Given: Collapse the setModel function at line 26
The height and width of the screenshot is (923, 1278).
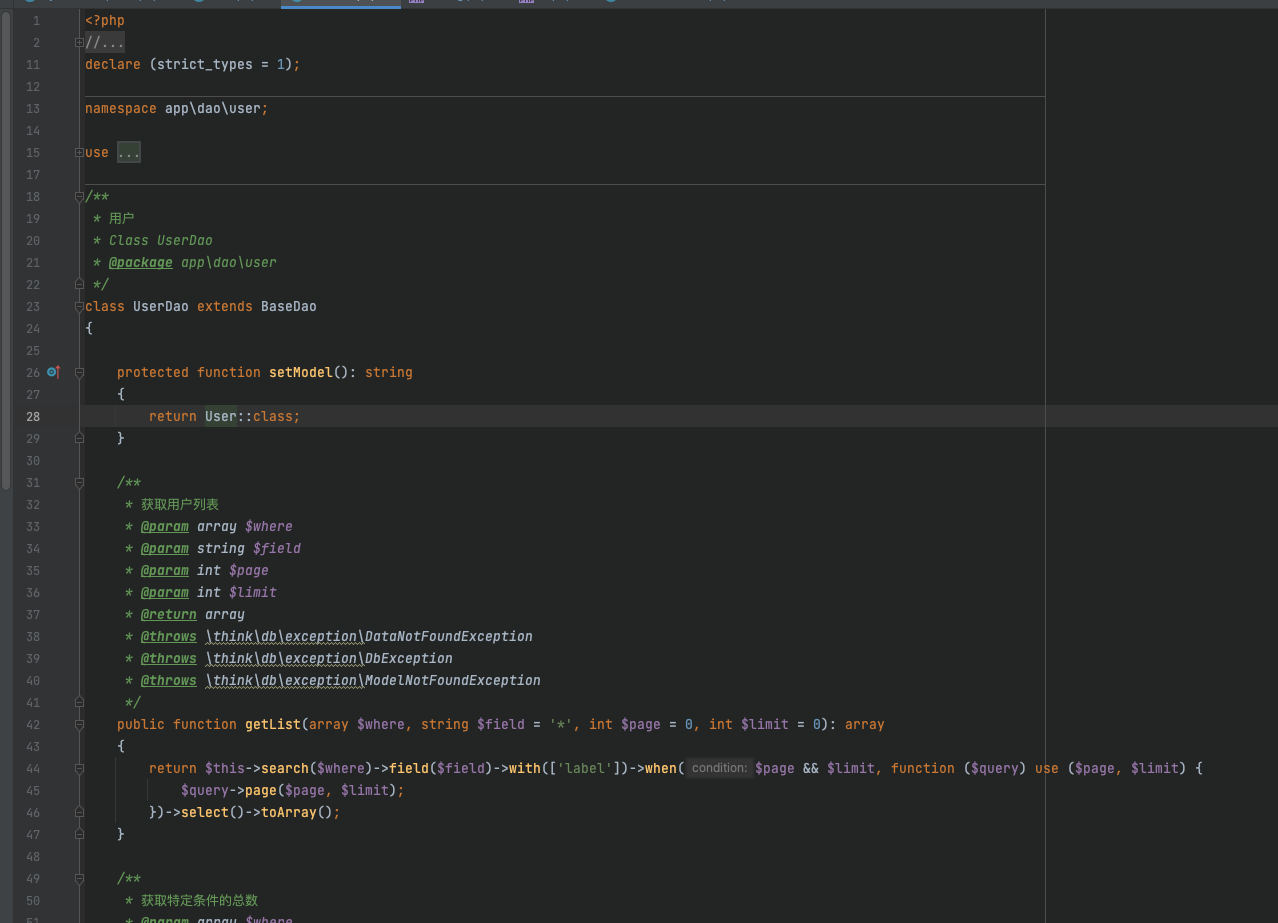Looking at the screenshot, I should [x=79, y=372].
